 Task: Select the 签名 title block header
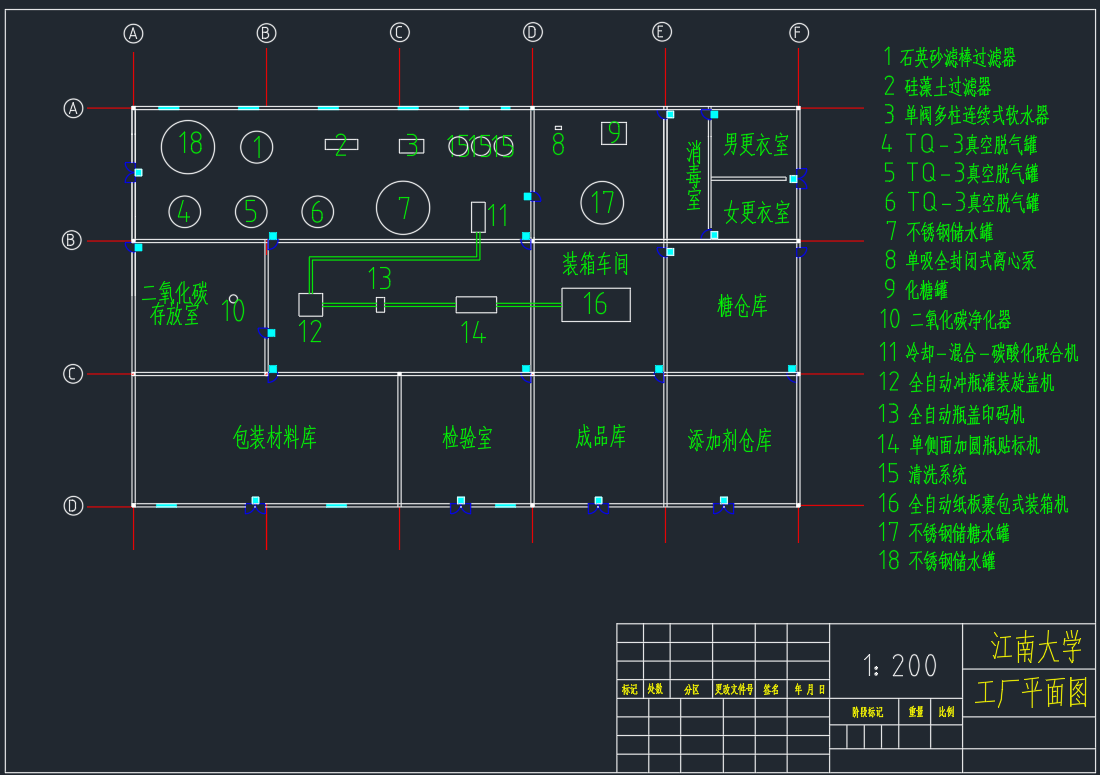click(771, 689)
